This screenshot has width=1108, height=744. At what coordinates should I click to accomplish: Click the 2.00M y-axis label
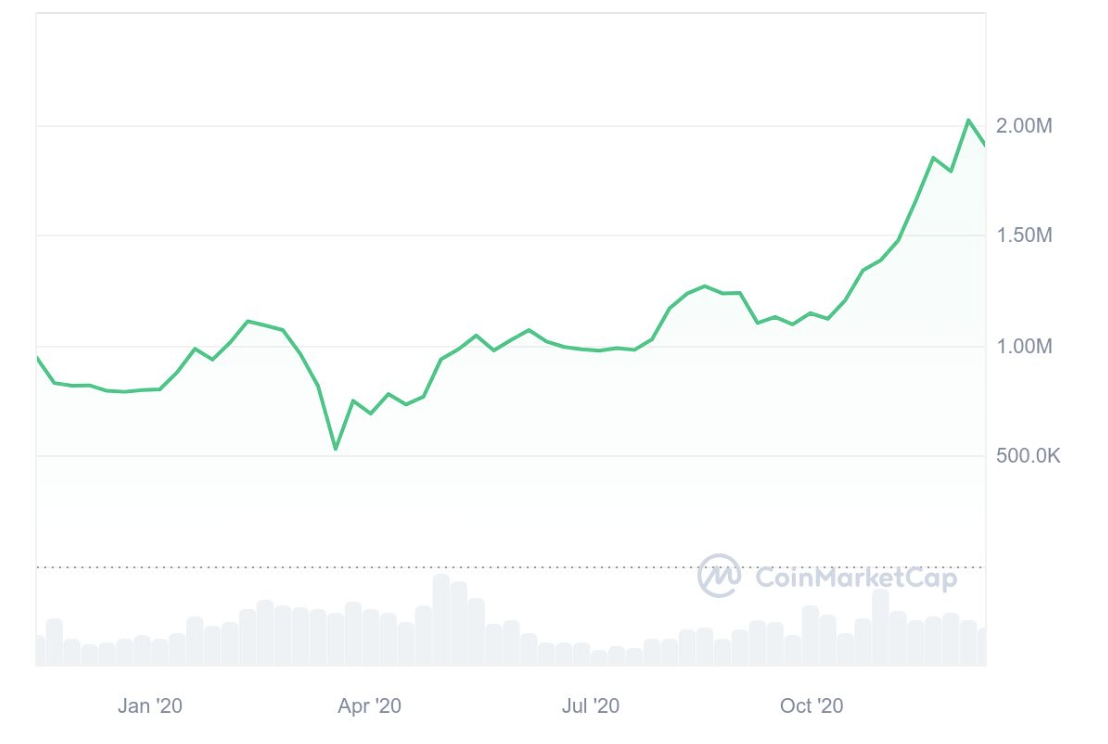pyautogui.click(x=1024, y=126)
